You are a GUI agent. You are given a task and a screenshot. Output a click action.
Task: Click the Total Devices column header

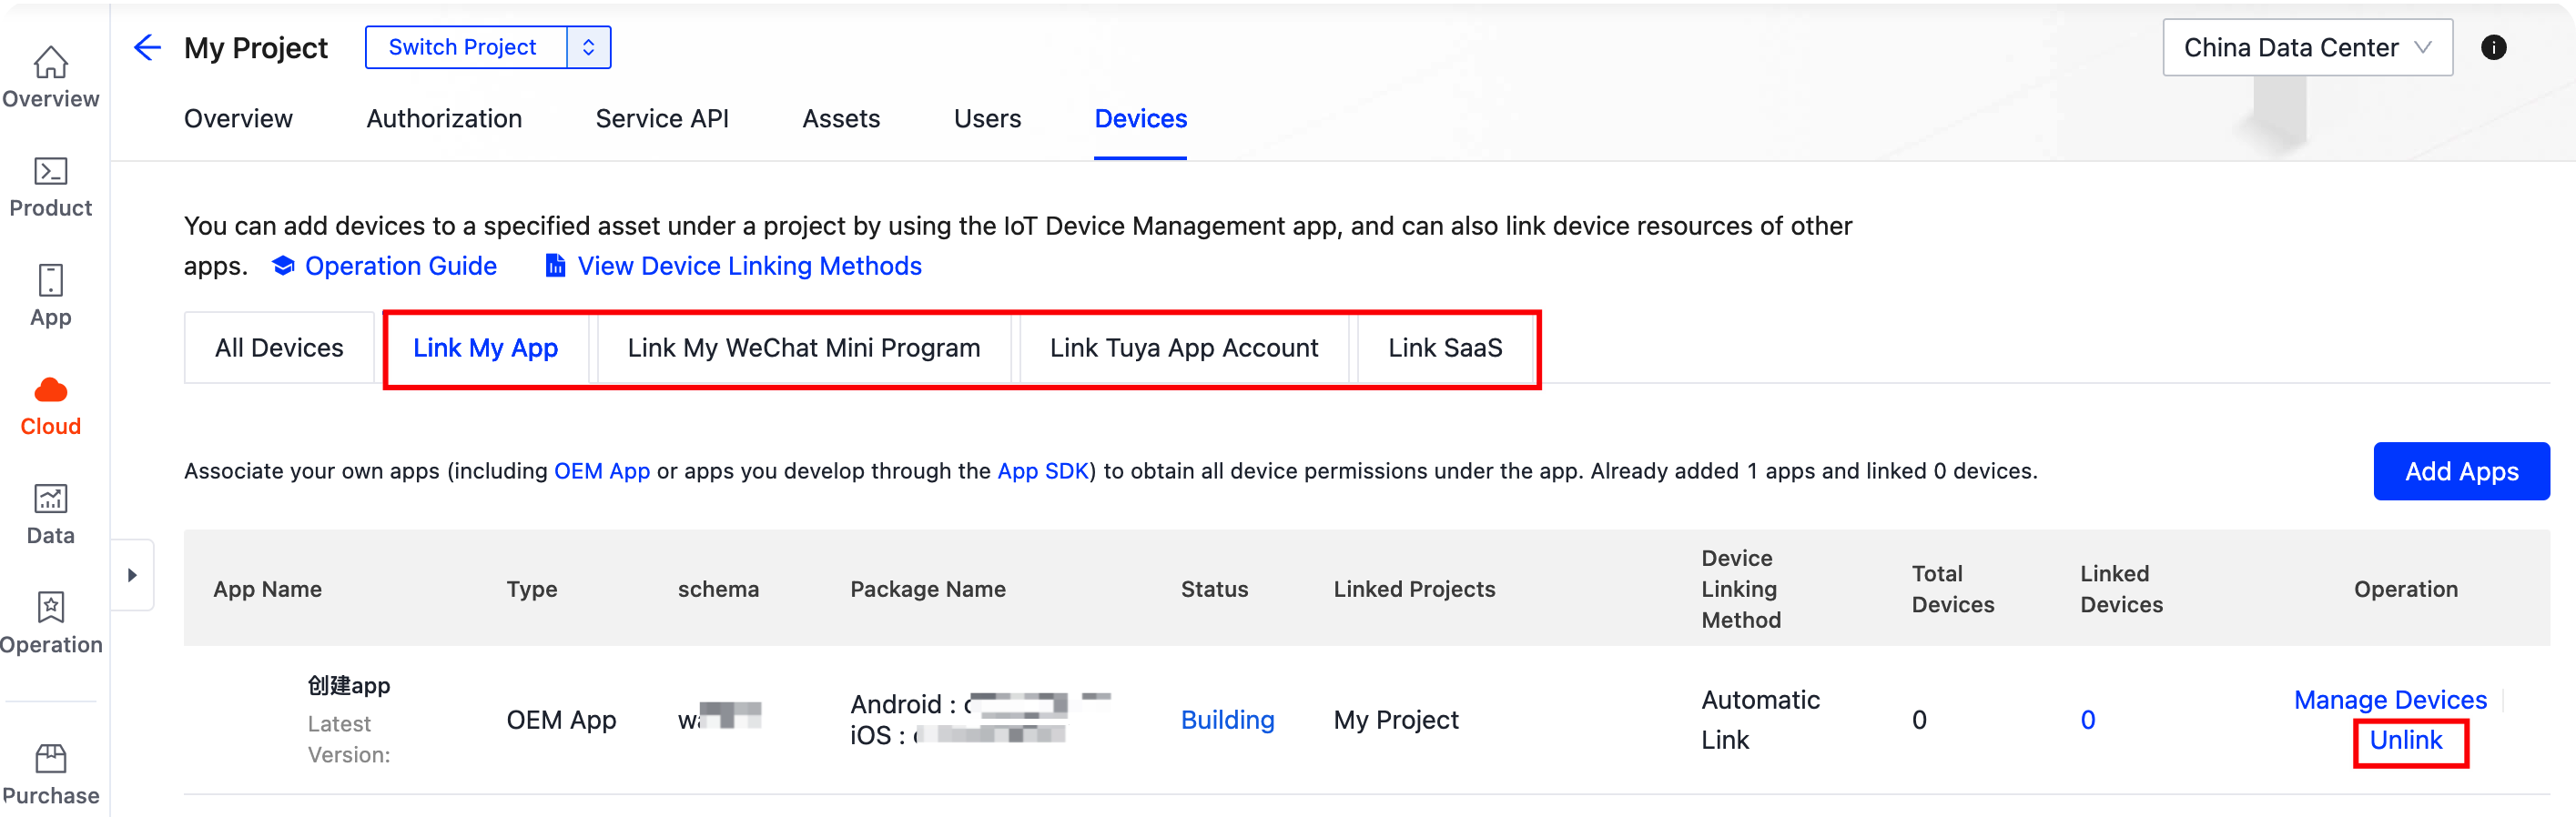point(1952,589)
